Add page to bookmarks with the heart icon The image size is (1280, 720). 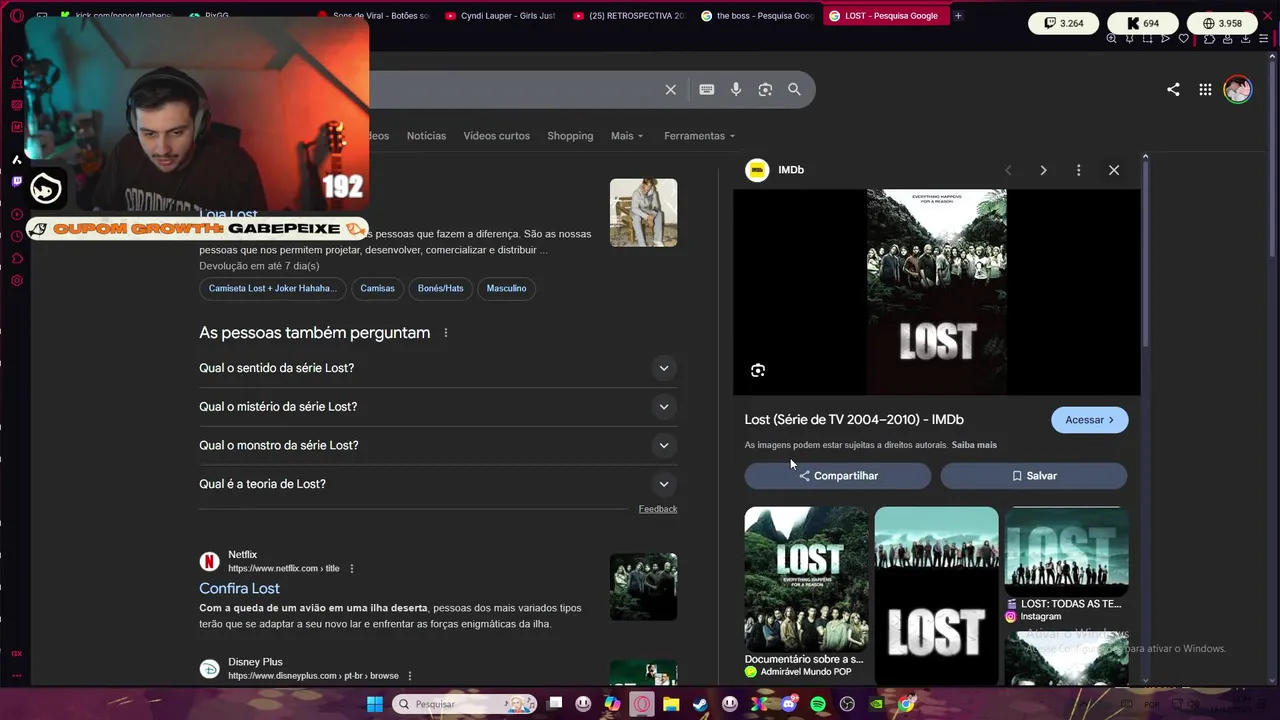tap(1184, 39)
